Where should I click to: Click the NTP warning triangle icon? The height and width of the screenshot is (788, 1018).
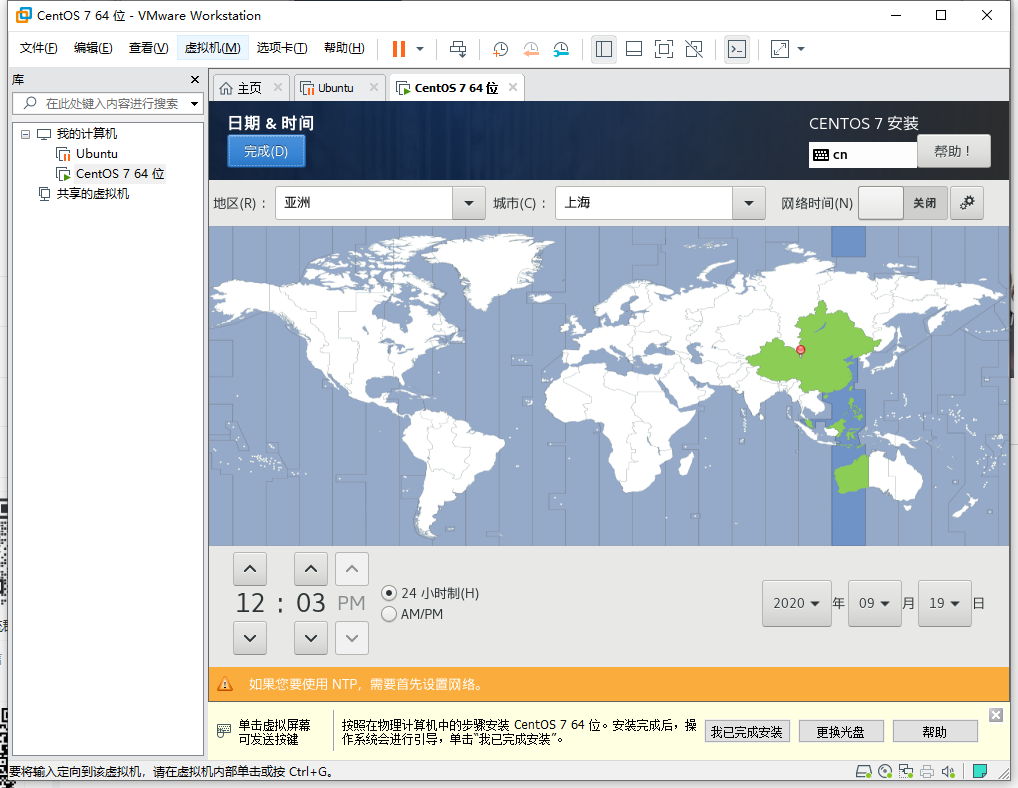225,683
